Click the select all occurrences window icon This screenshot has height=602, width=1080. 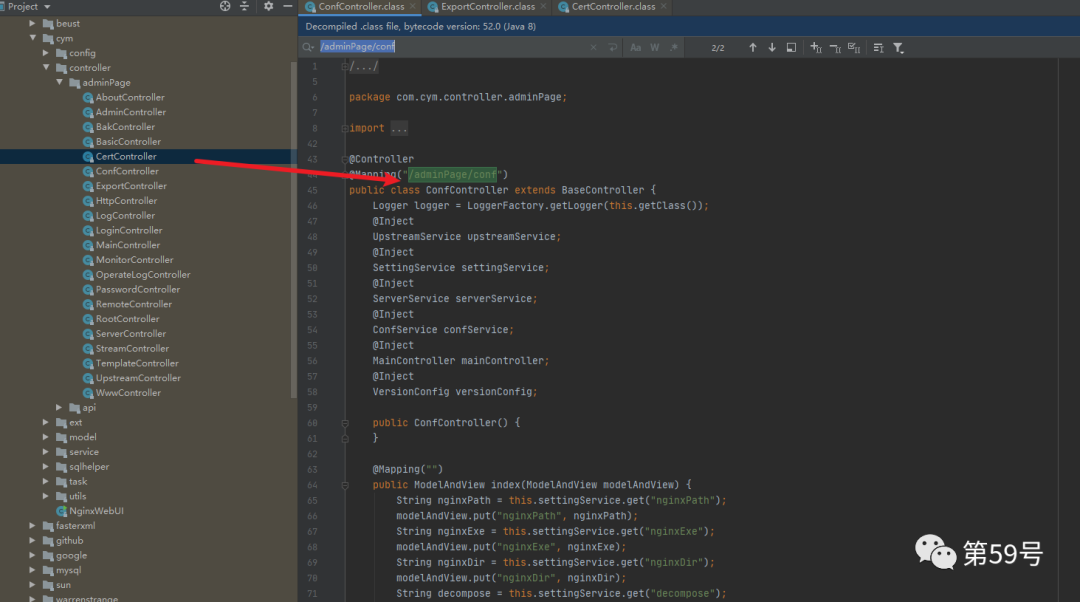point(791,48)
